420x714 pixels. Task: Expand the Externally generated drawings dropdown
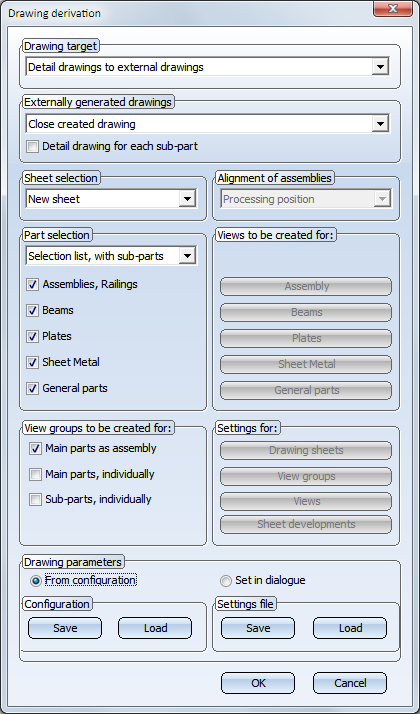click(207, 124)
